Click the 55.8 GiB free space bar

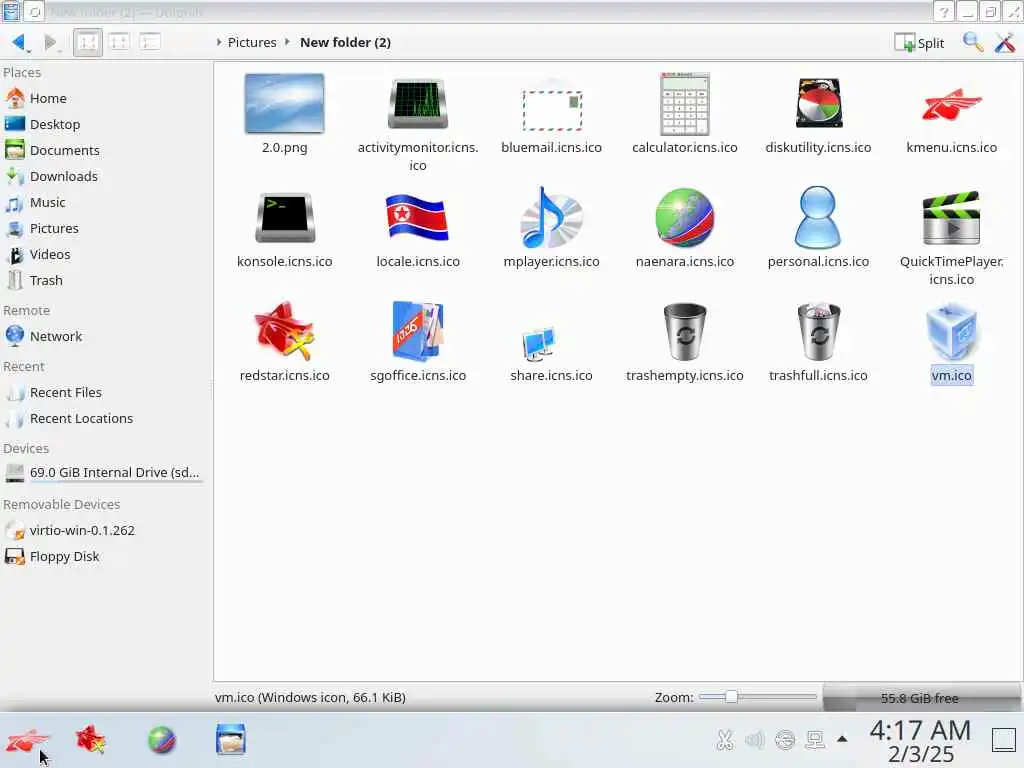[921, 698]
